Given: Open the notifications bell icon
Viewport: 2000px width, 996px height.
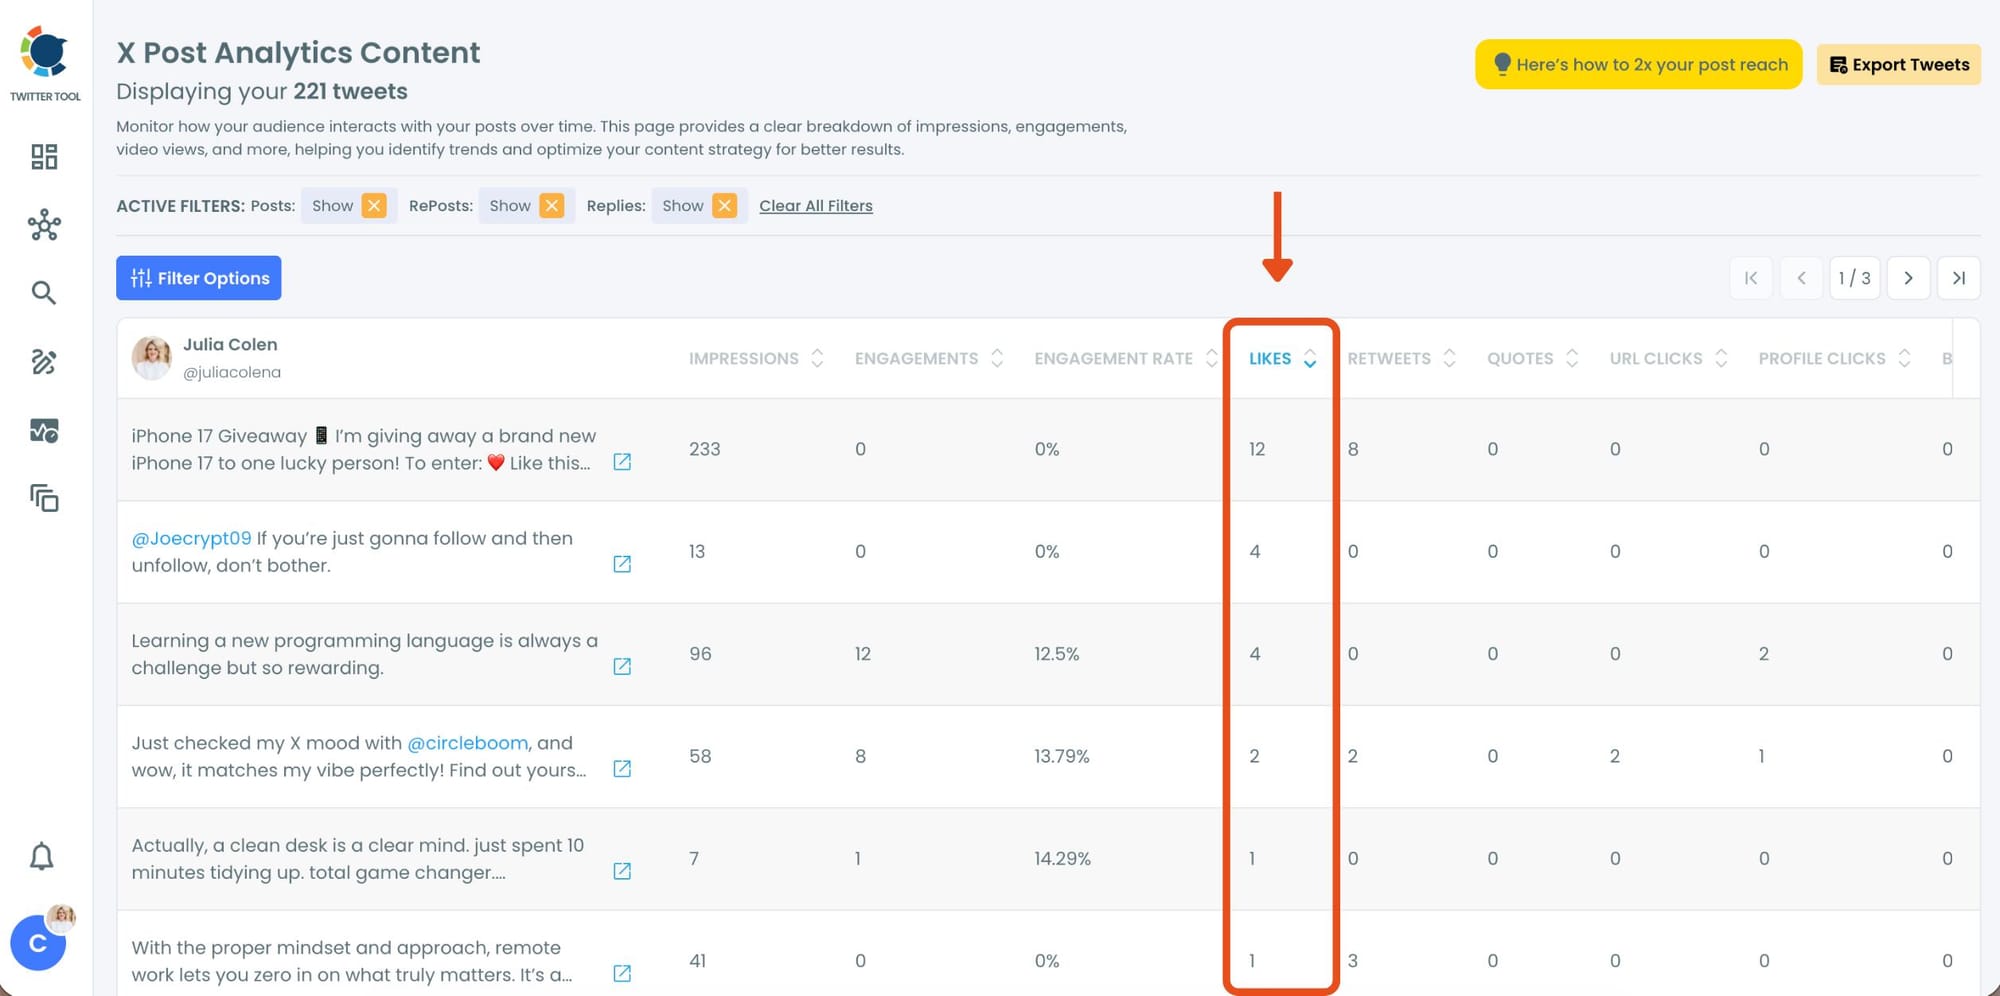Looking at the screenshot, I should [42, 856].
